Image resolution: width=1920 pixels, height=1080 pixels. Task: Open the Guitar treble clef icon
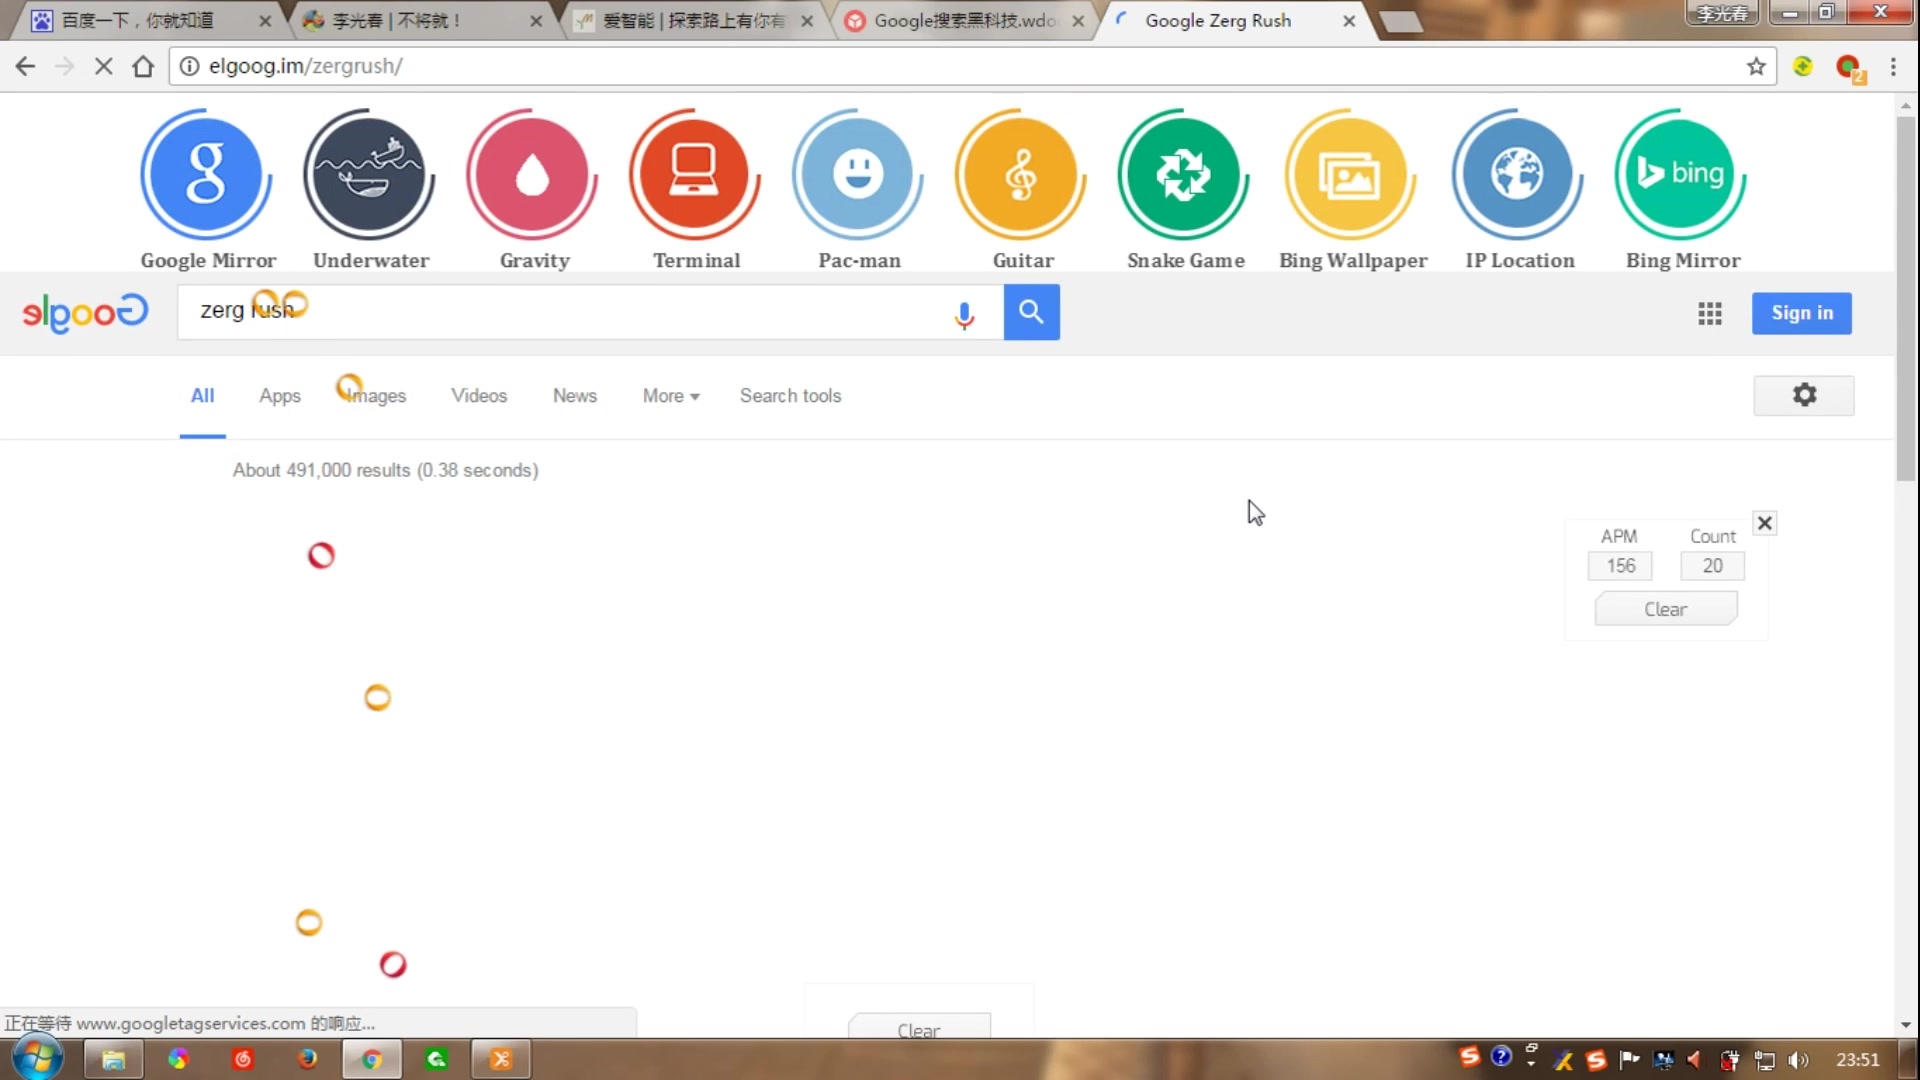point(1021,174)
